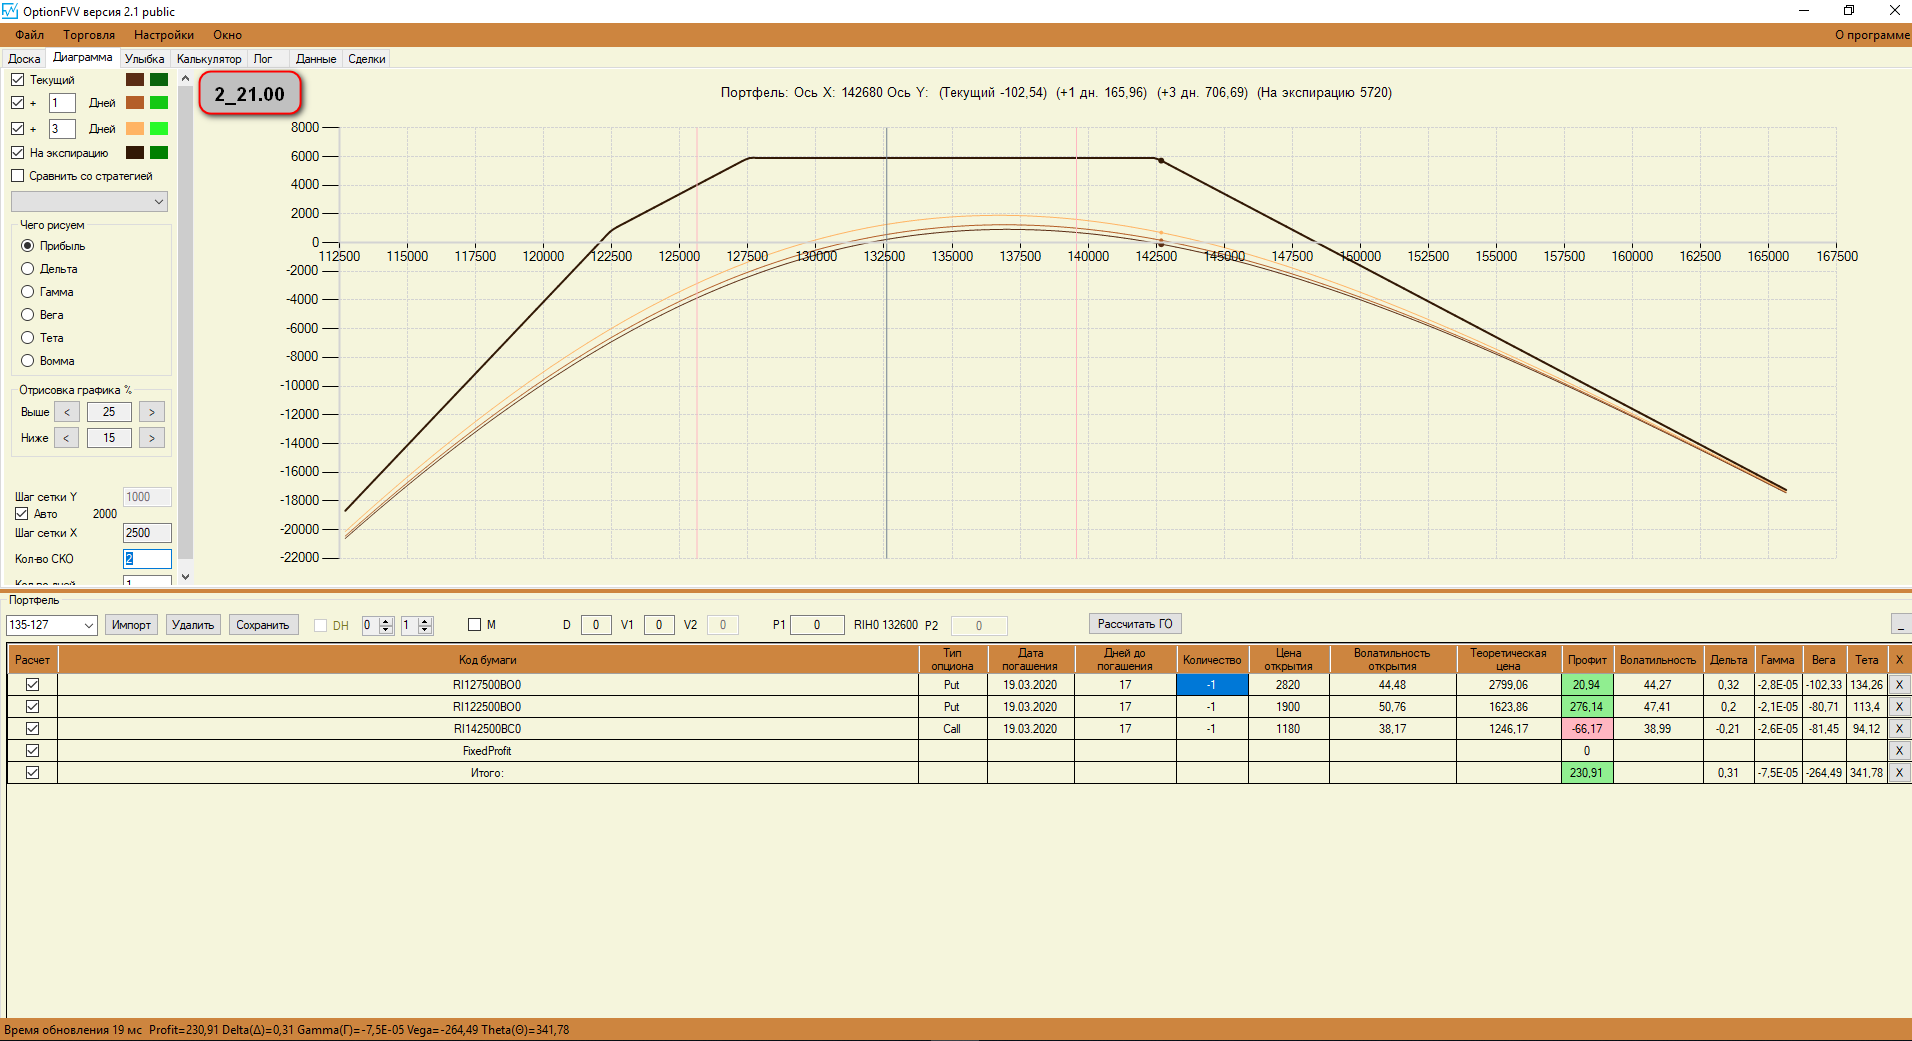Uncheck the Расчет box for RI142500BC0
This screenshot has height=1041, width=1912.
pyautogui.click(x=33, y=729)
